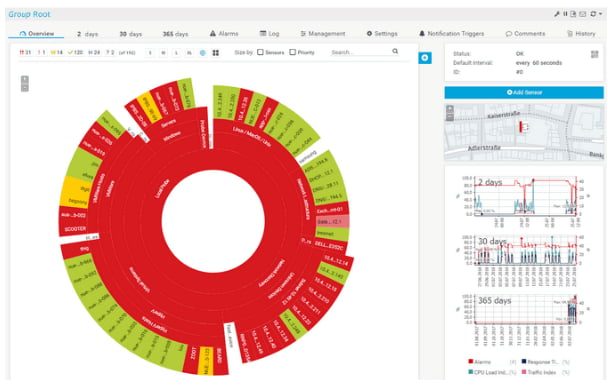608x387 pixels.
Task: Click the envelope email icon
Action: [583, 14]
